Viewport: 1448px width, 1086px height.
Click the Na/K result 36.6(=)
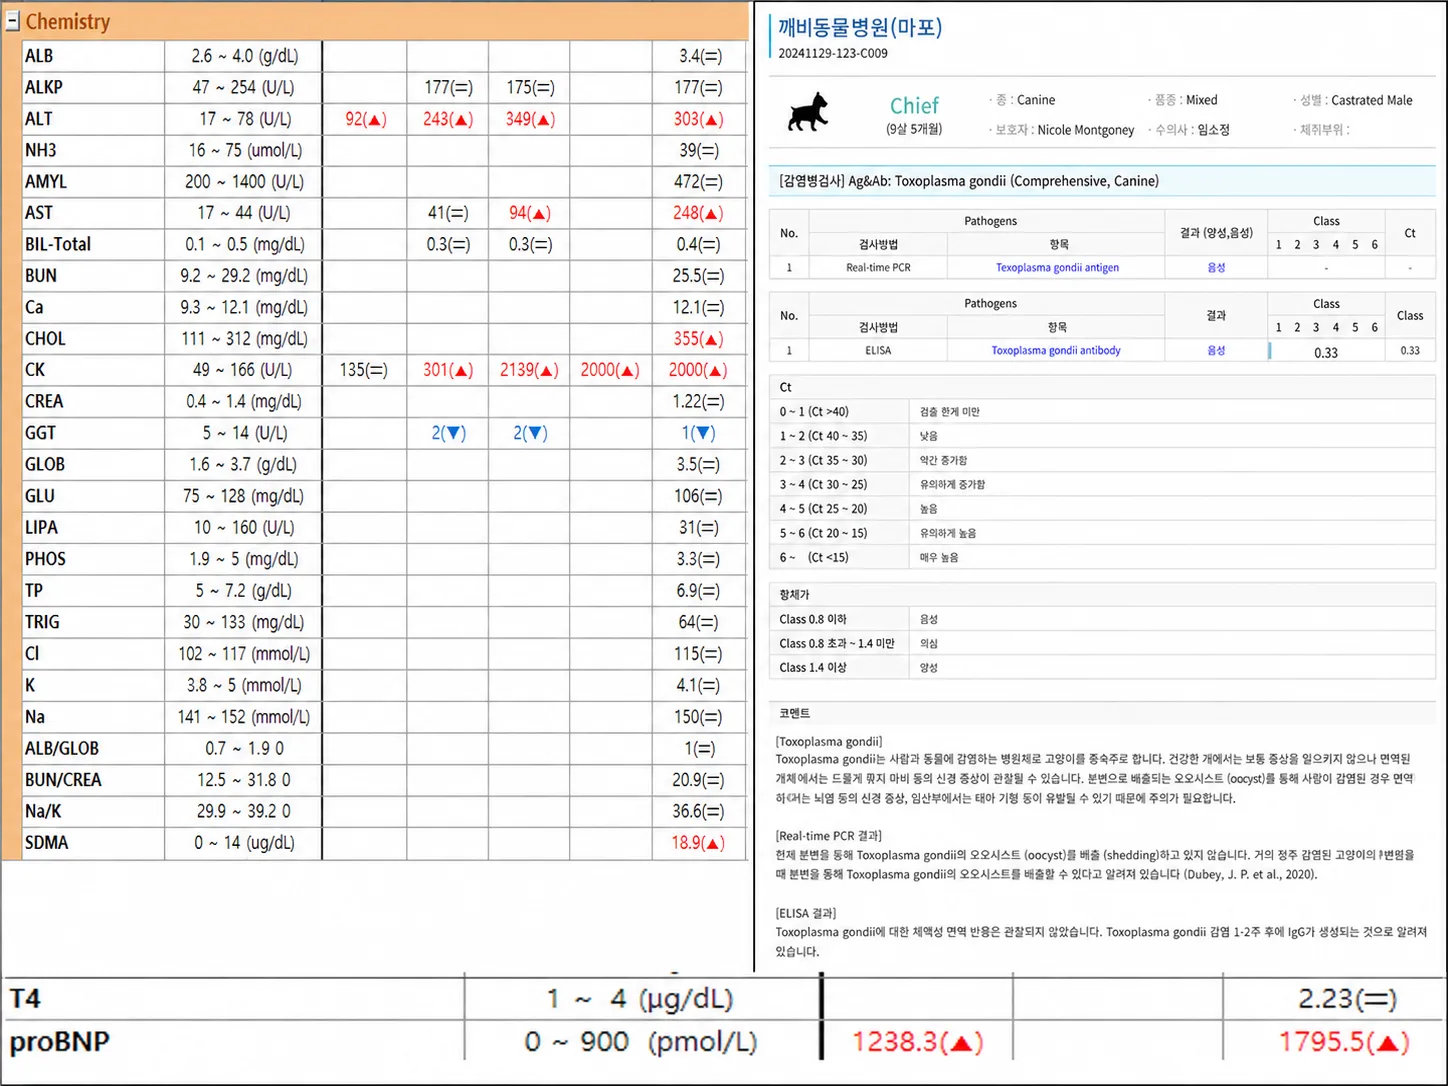(698, 811)
